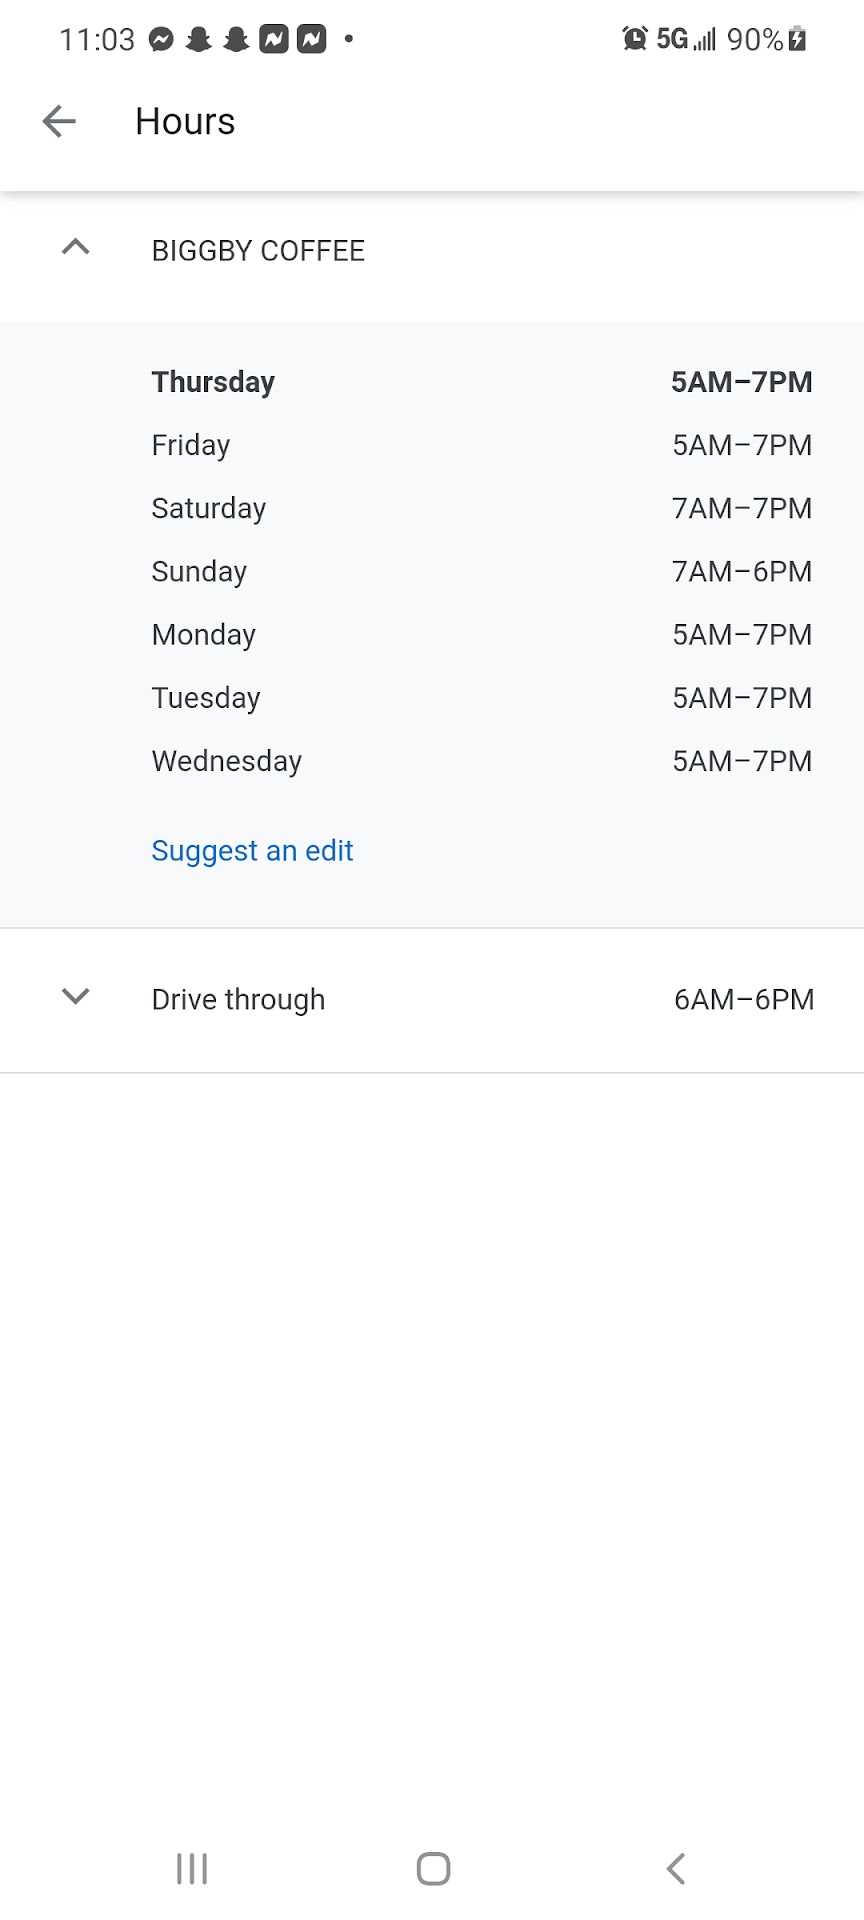Select the Wednesday hours row
864x1920 pixels.
pyautogui.click(x=480, y=761)
